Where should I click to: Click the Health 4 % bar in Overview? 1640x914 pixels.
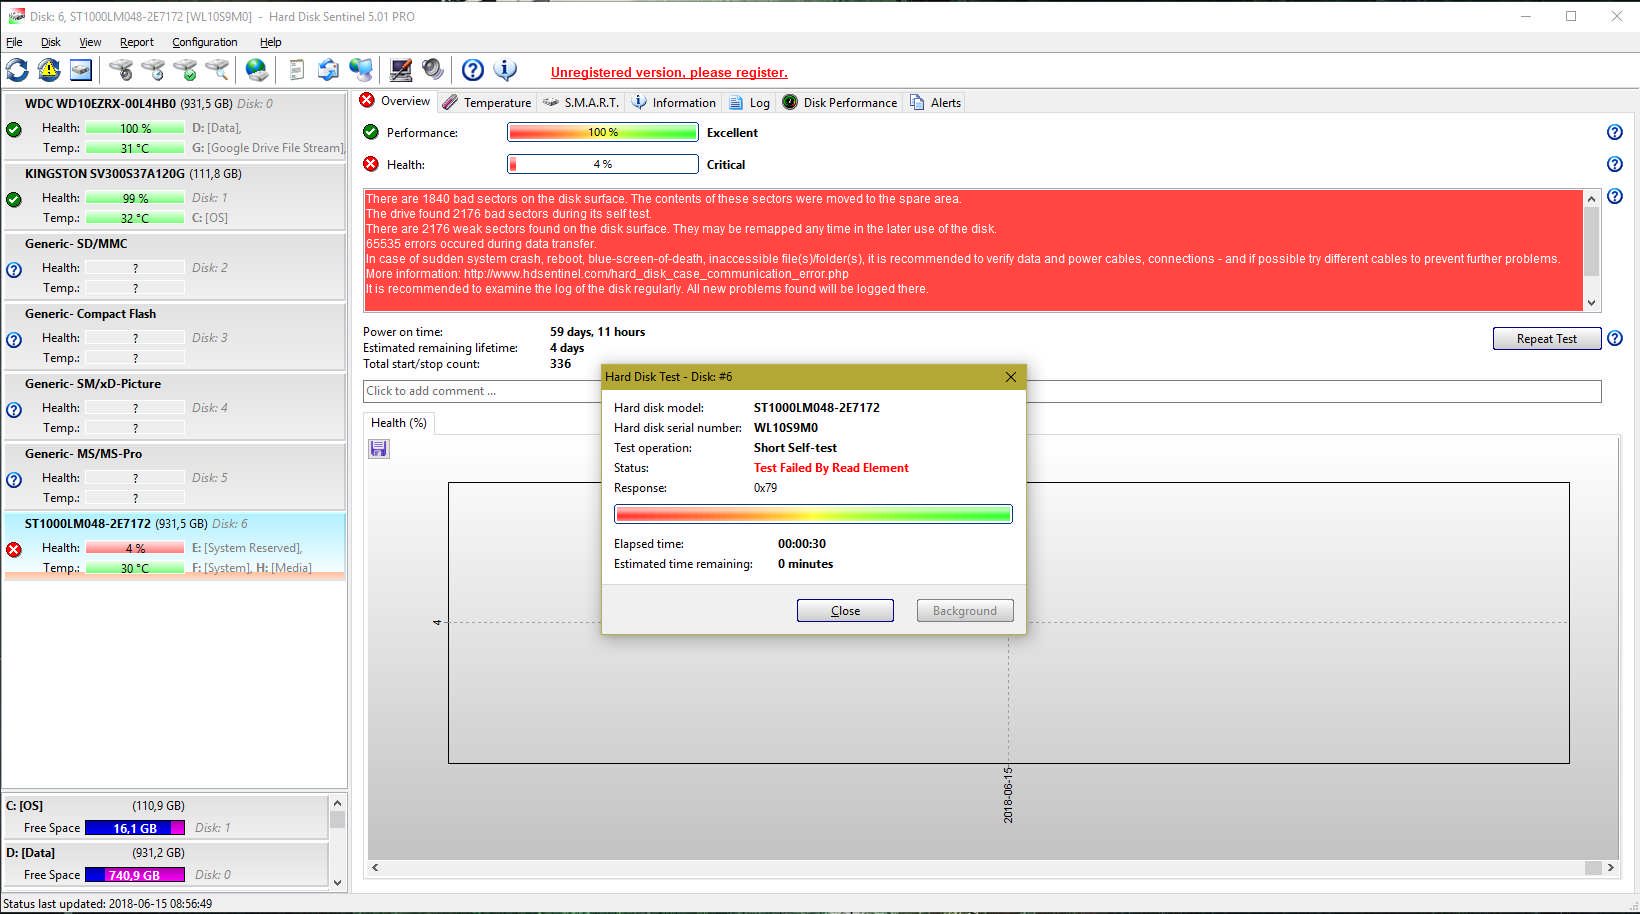coord(602,164)
